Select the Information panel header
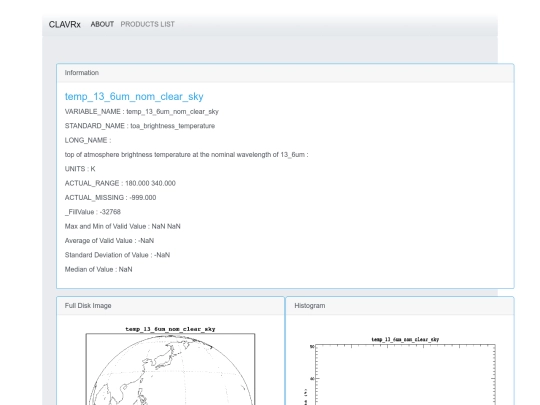 pos(285,73)
